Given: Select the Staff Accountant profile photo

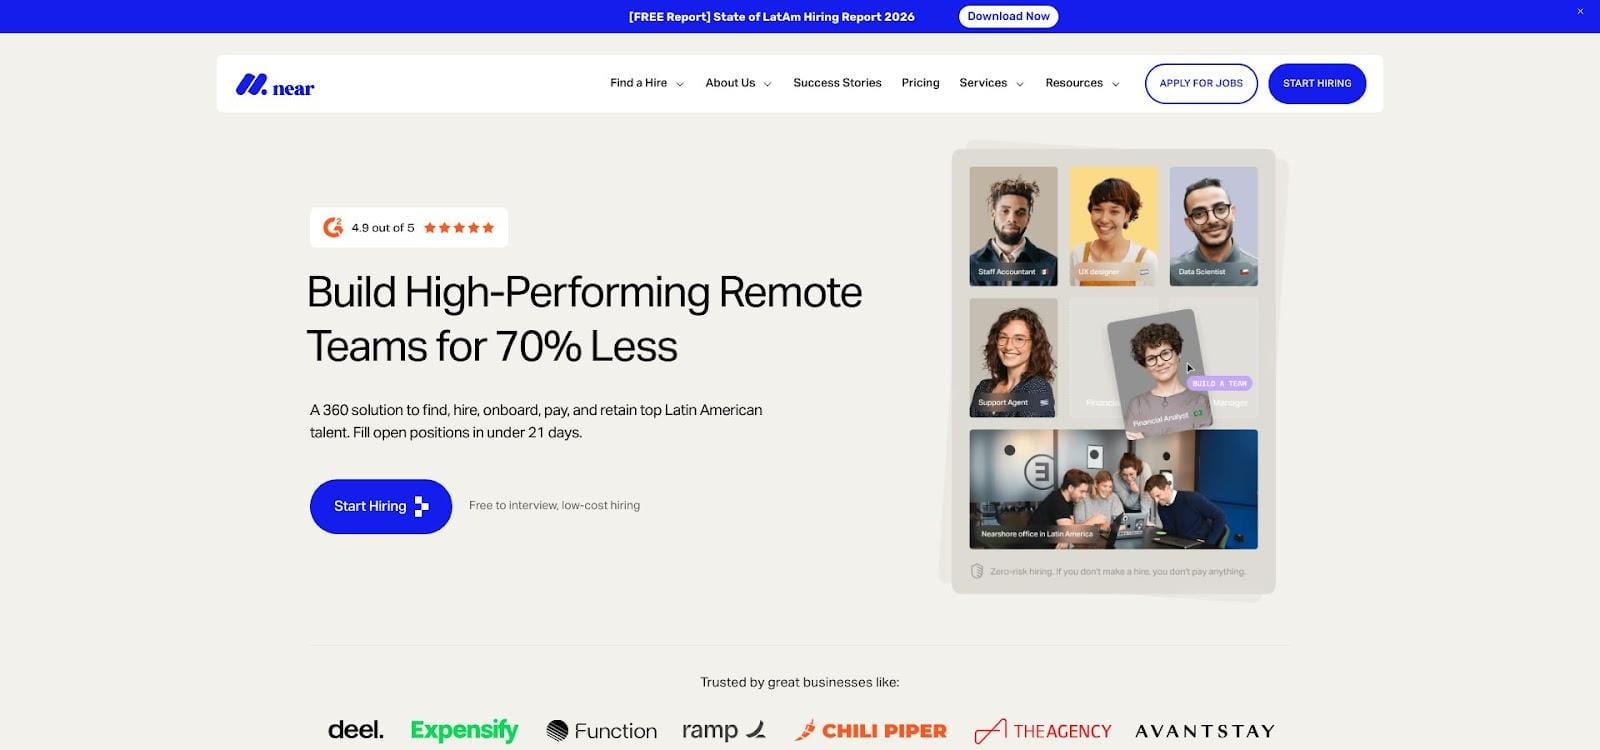Looking at the screenshot, I should pyautogui.click(x=1013, y=226).
